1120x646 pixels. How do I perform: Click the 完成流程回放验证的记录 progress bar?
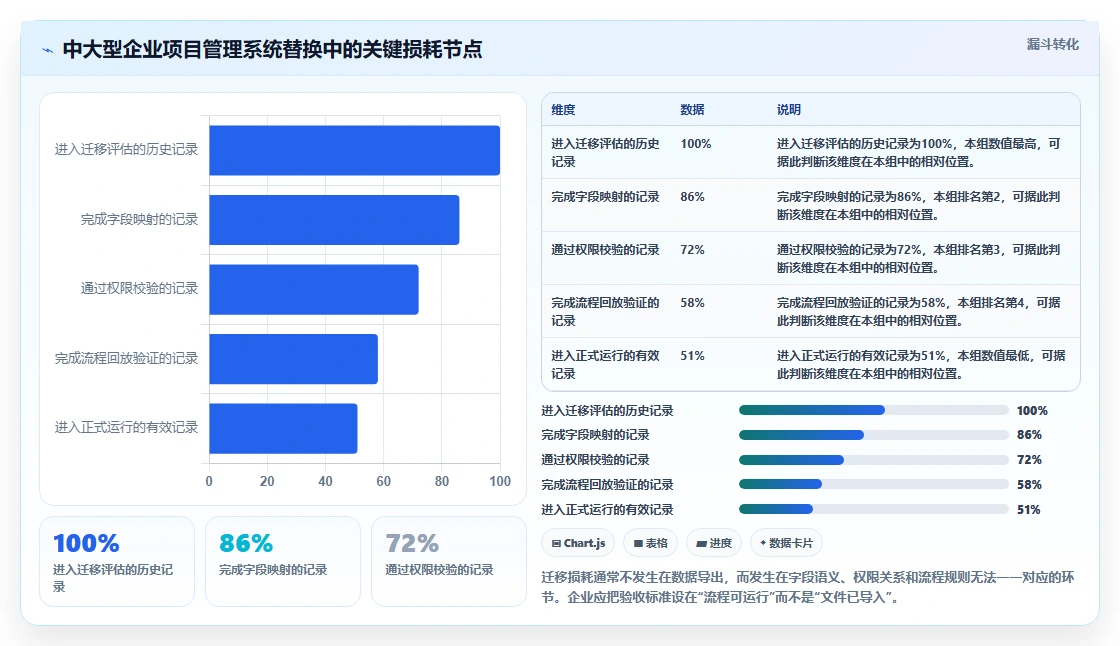tap(874, 484)
